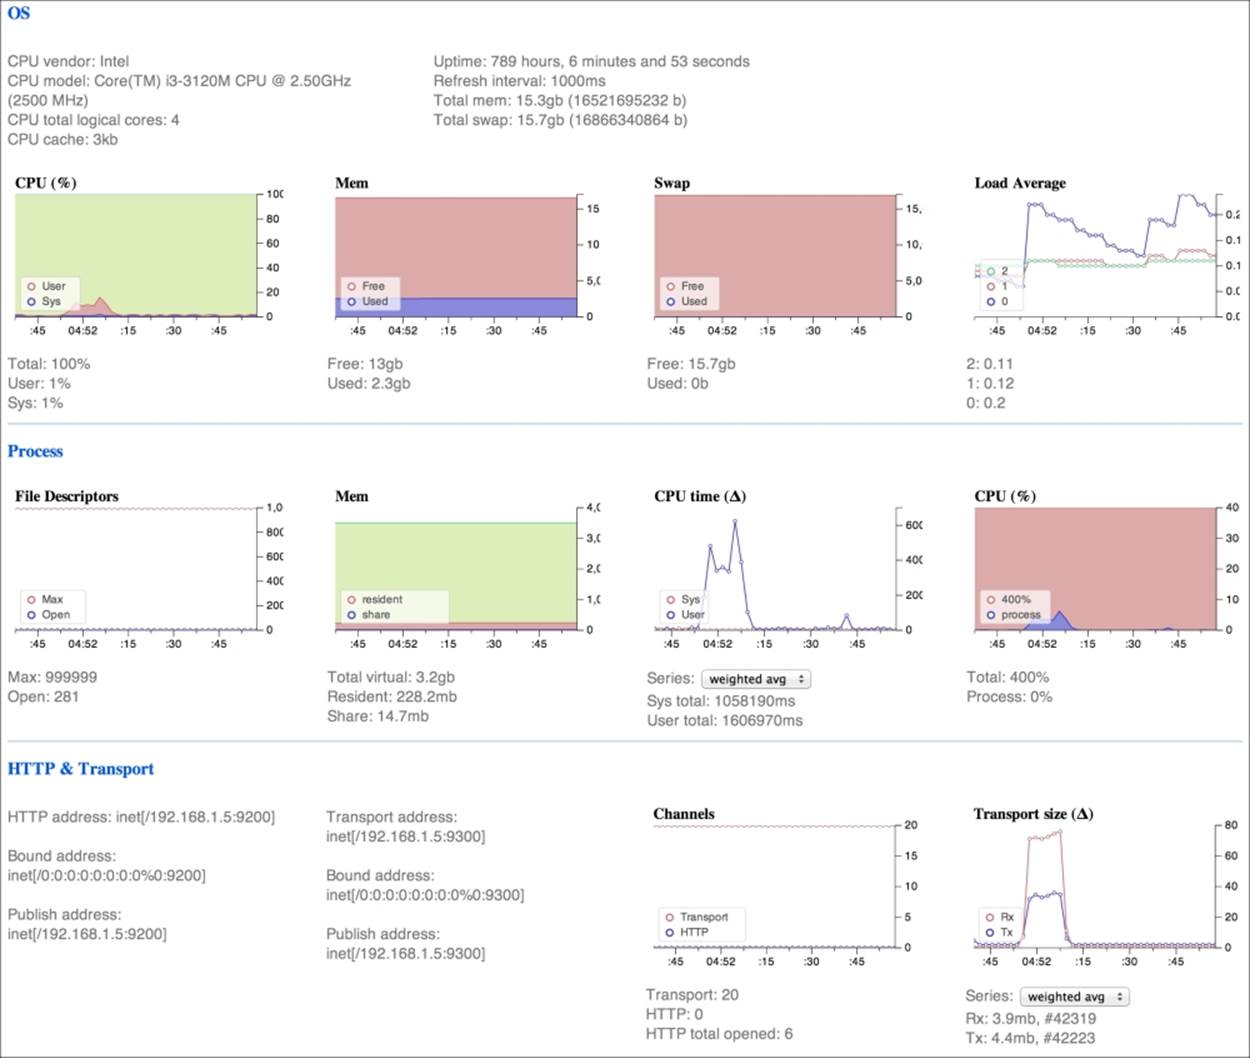The image size is (1250, 1058).
Task: Click User legend marker in OS CPU chart
Action: tap(31, 286)
